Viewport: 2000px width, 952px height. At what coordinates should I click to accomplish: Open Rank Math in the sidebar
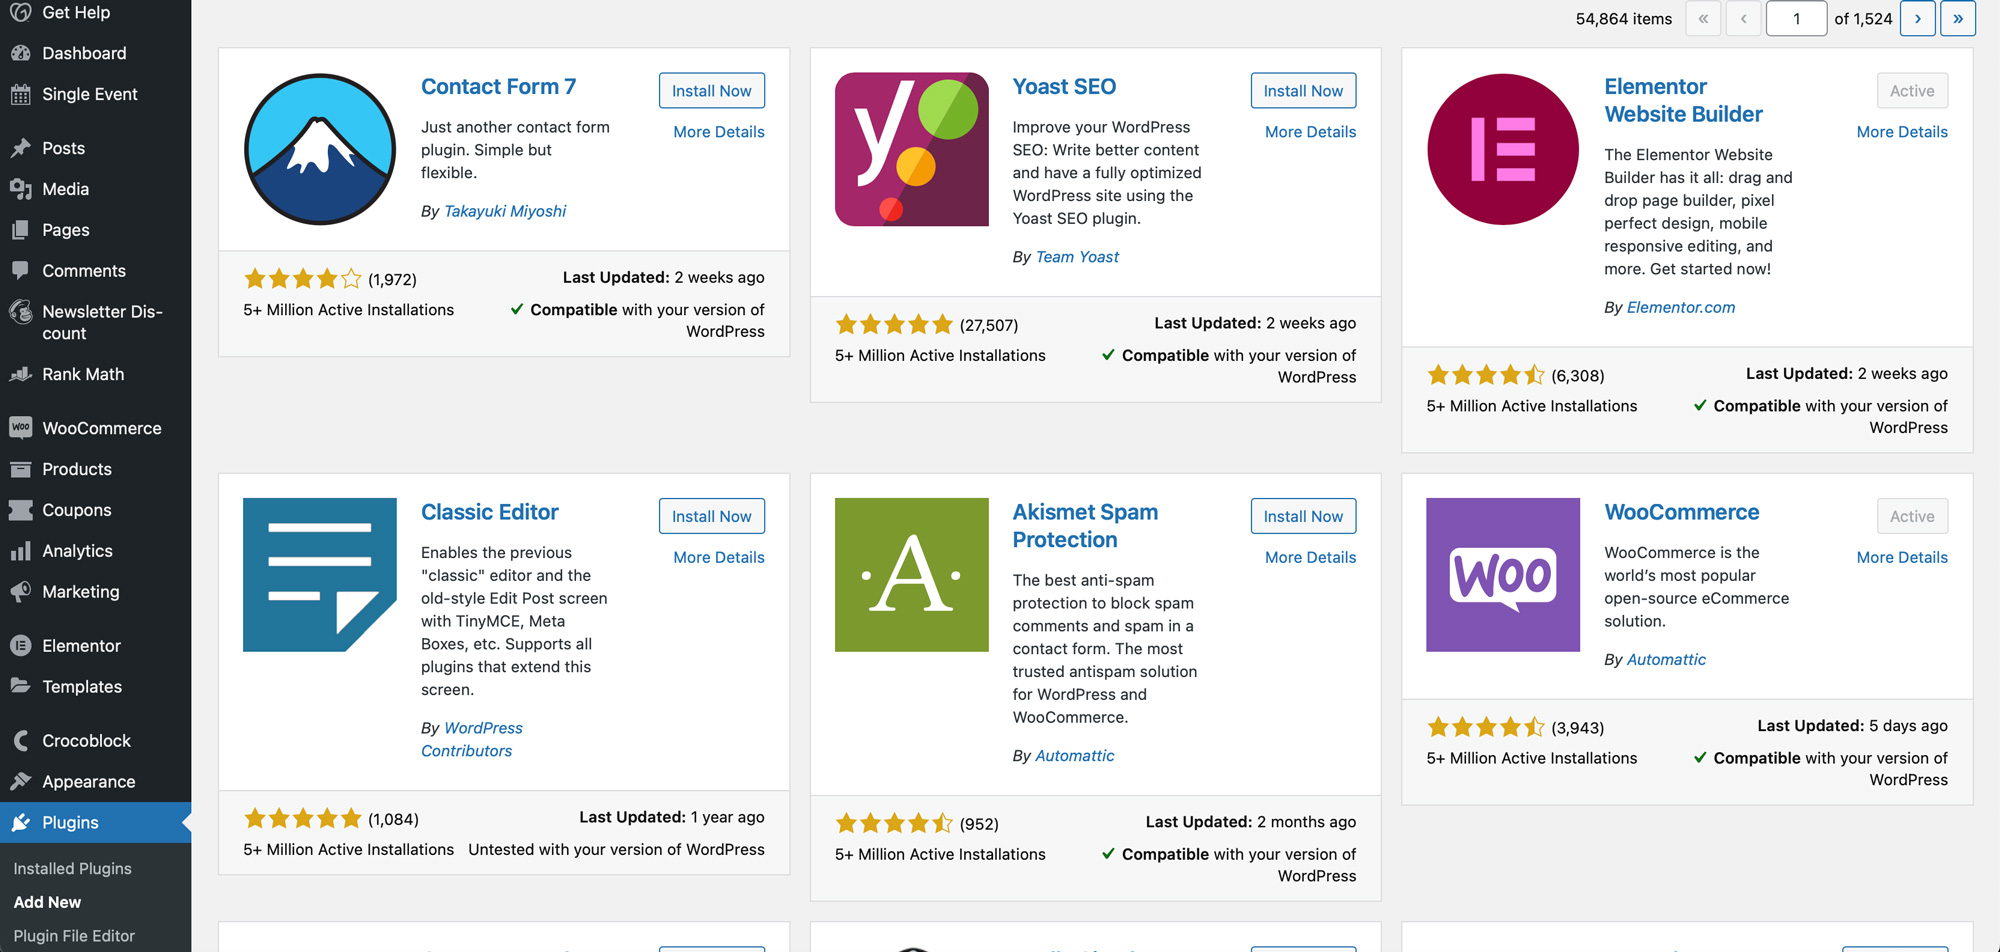pyautogui.click(x=83, y=374)
